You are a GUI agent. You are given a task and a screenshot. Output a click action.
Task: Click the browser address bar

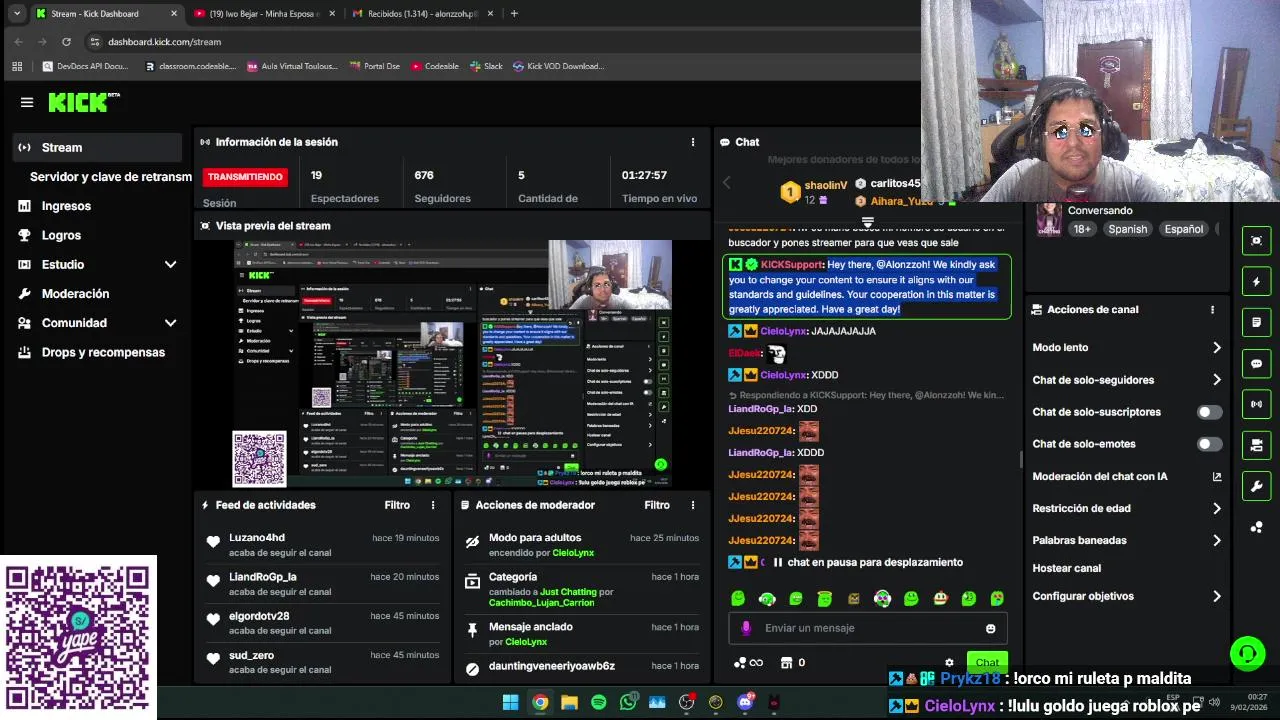[x=500, y=42]
